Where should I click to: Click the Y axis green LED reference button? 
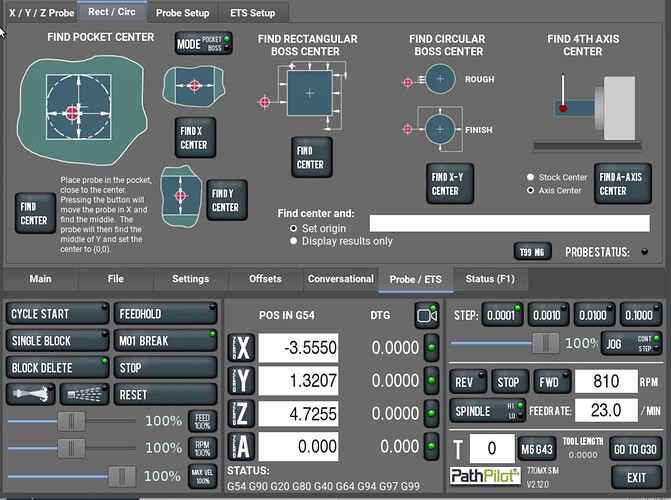click(432, 381)
